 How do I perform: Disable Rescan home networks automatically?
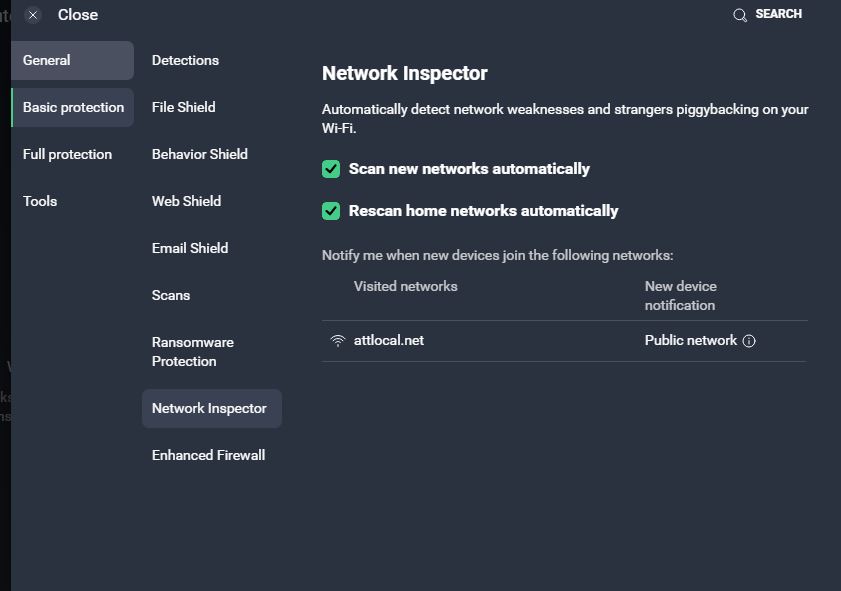(x=330, y=211)
